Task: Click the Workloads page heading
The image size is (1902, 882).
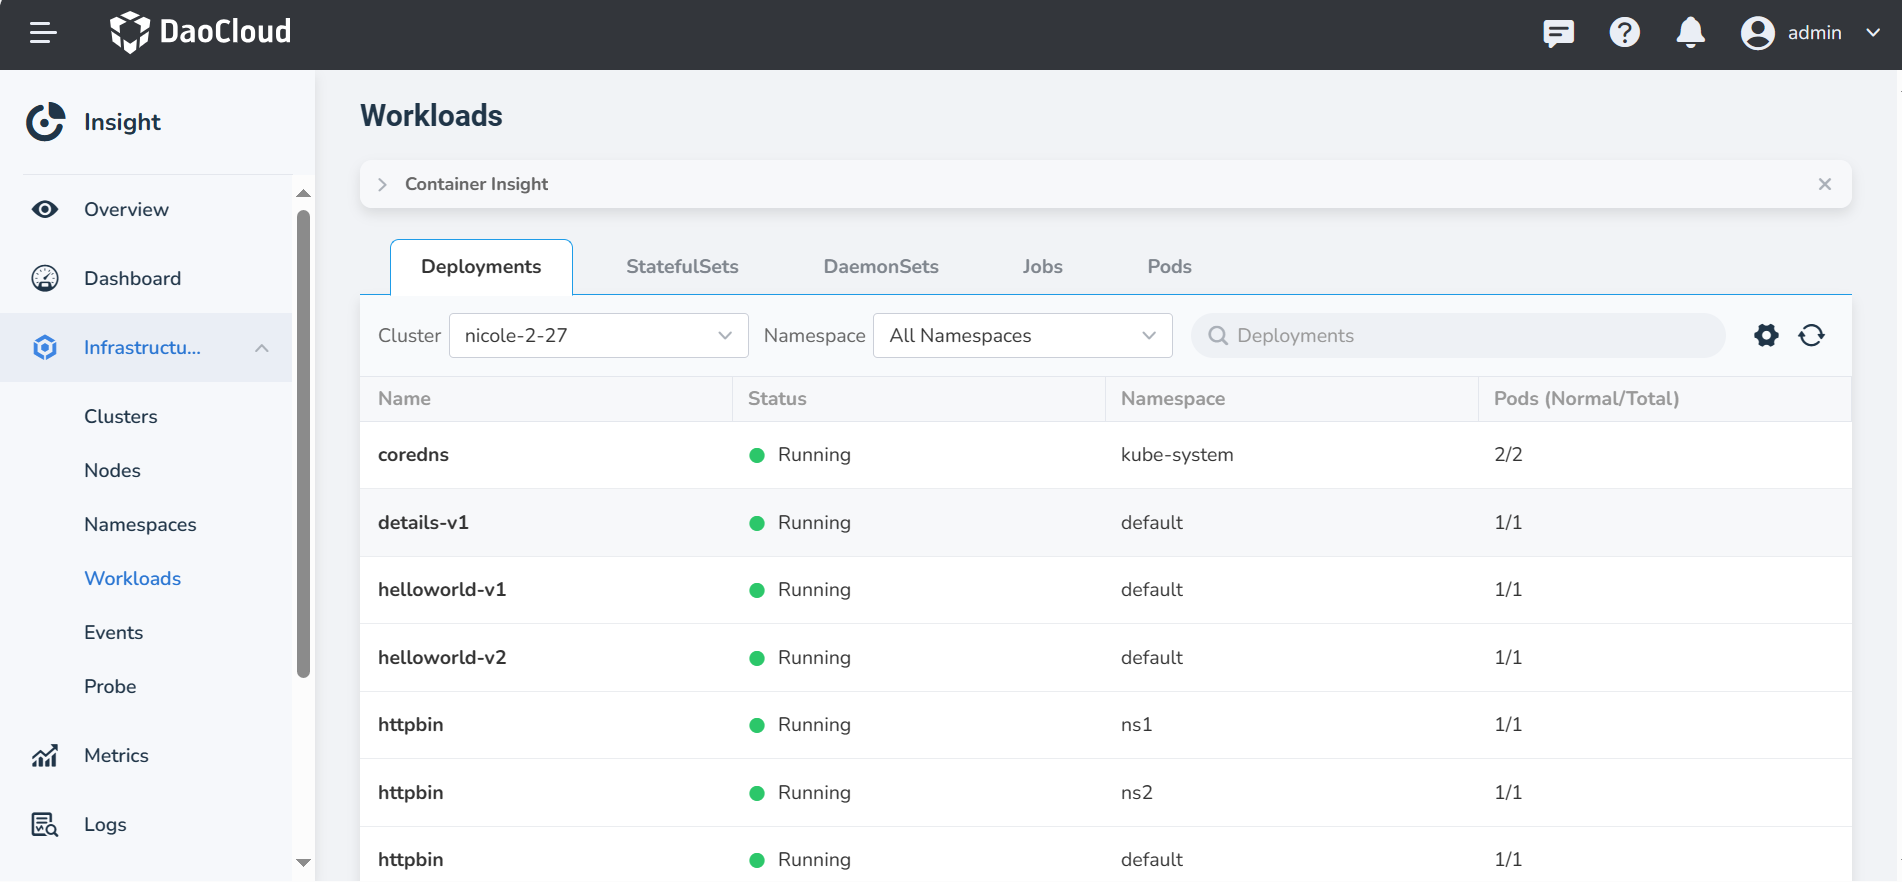Action: pos(431,116)
